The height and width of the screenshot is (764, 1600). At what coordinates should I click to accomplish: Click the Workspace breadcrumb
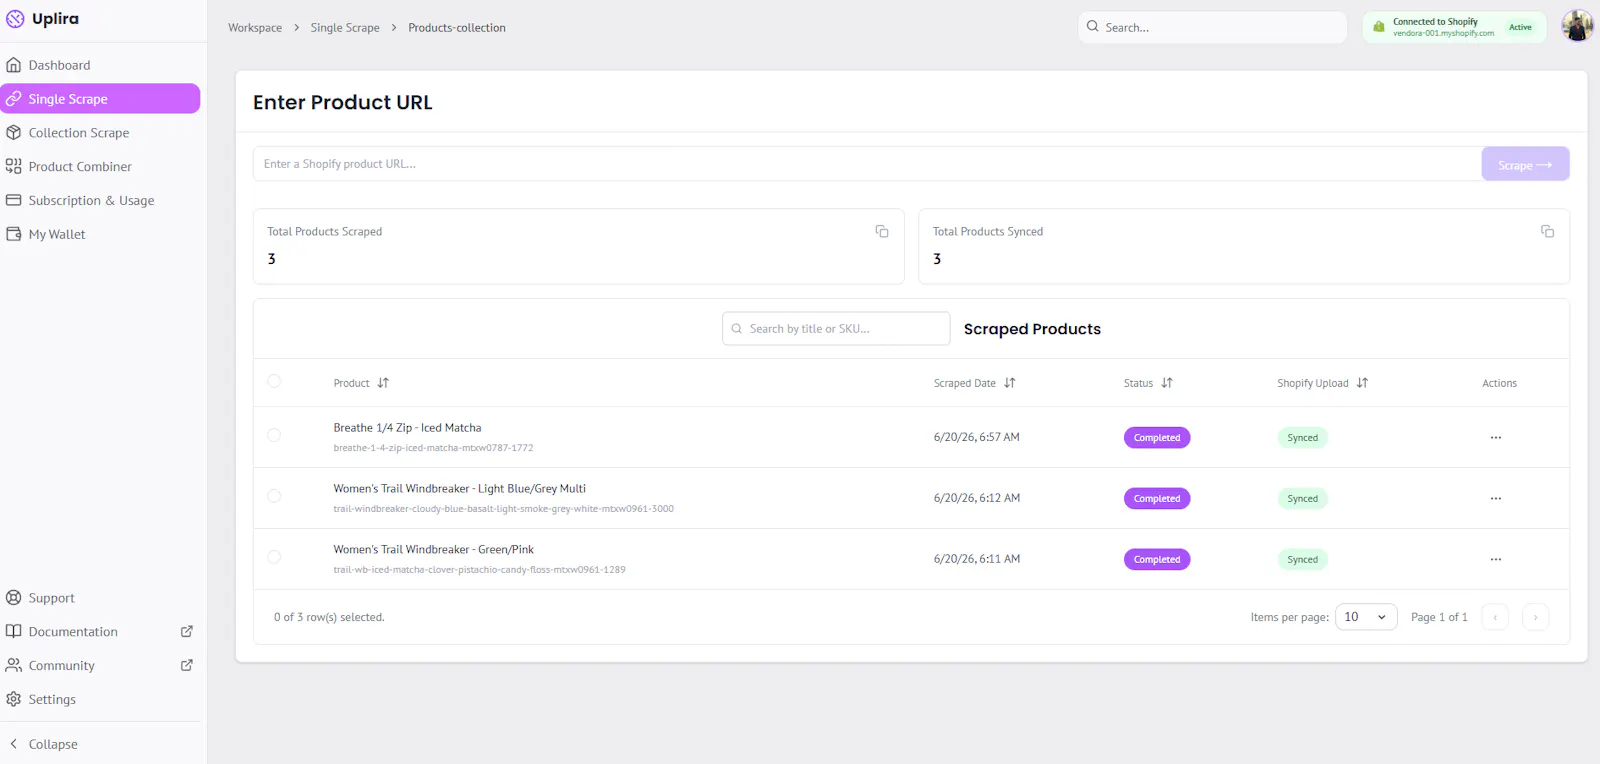[x=255, y=28]
